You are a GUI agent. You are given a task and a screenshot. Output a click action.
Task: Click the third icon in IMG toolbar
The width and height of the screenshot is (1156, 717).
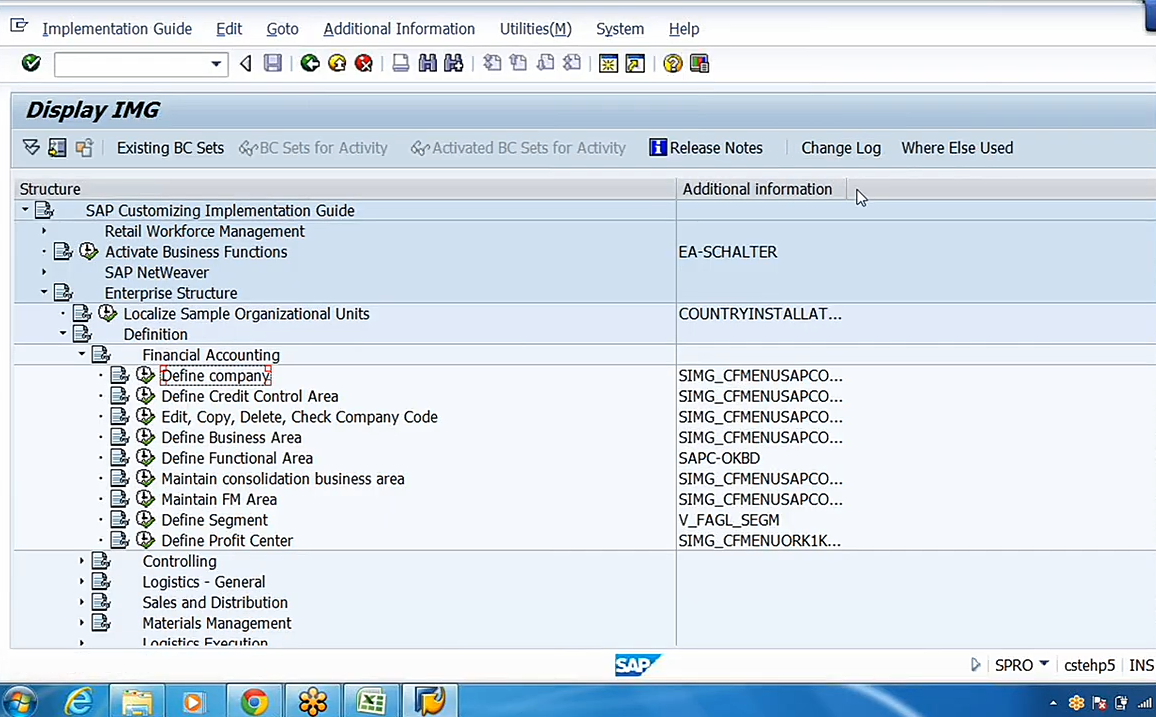[84, 148]
